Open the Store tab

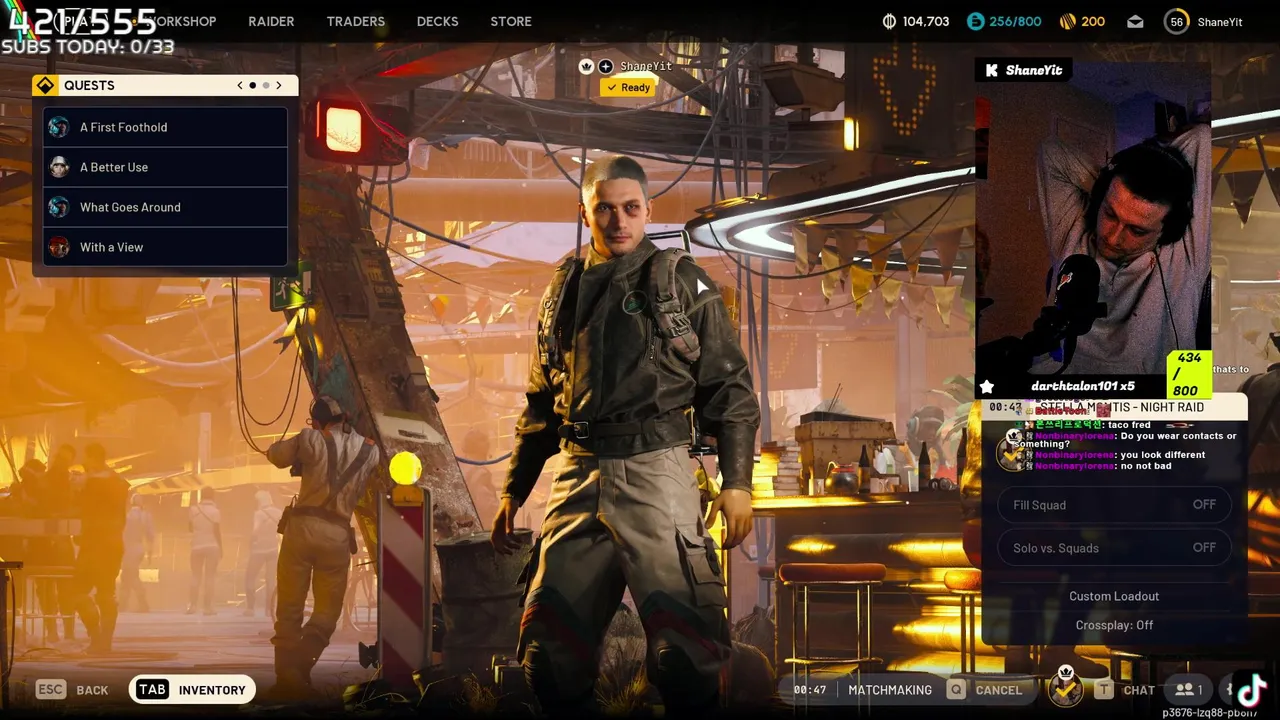(x=511, y=21)
